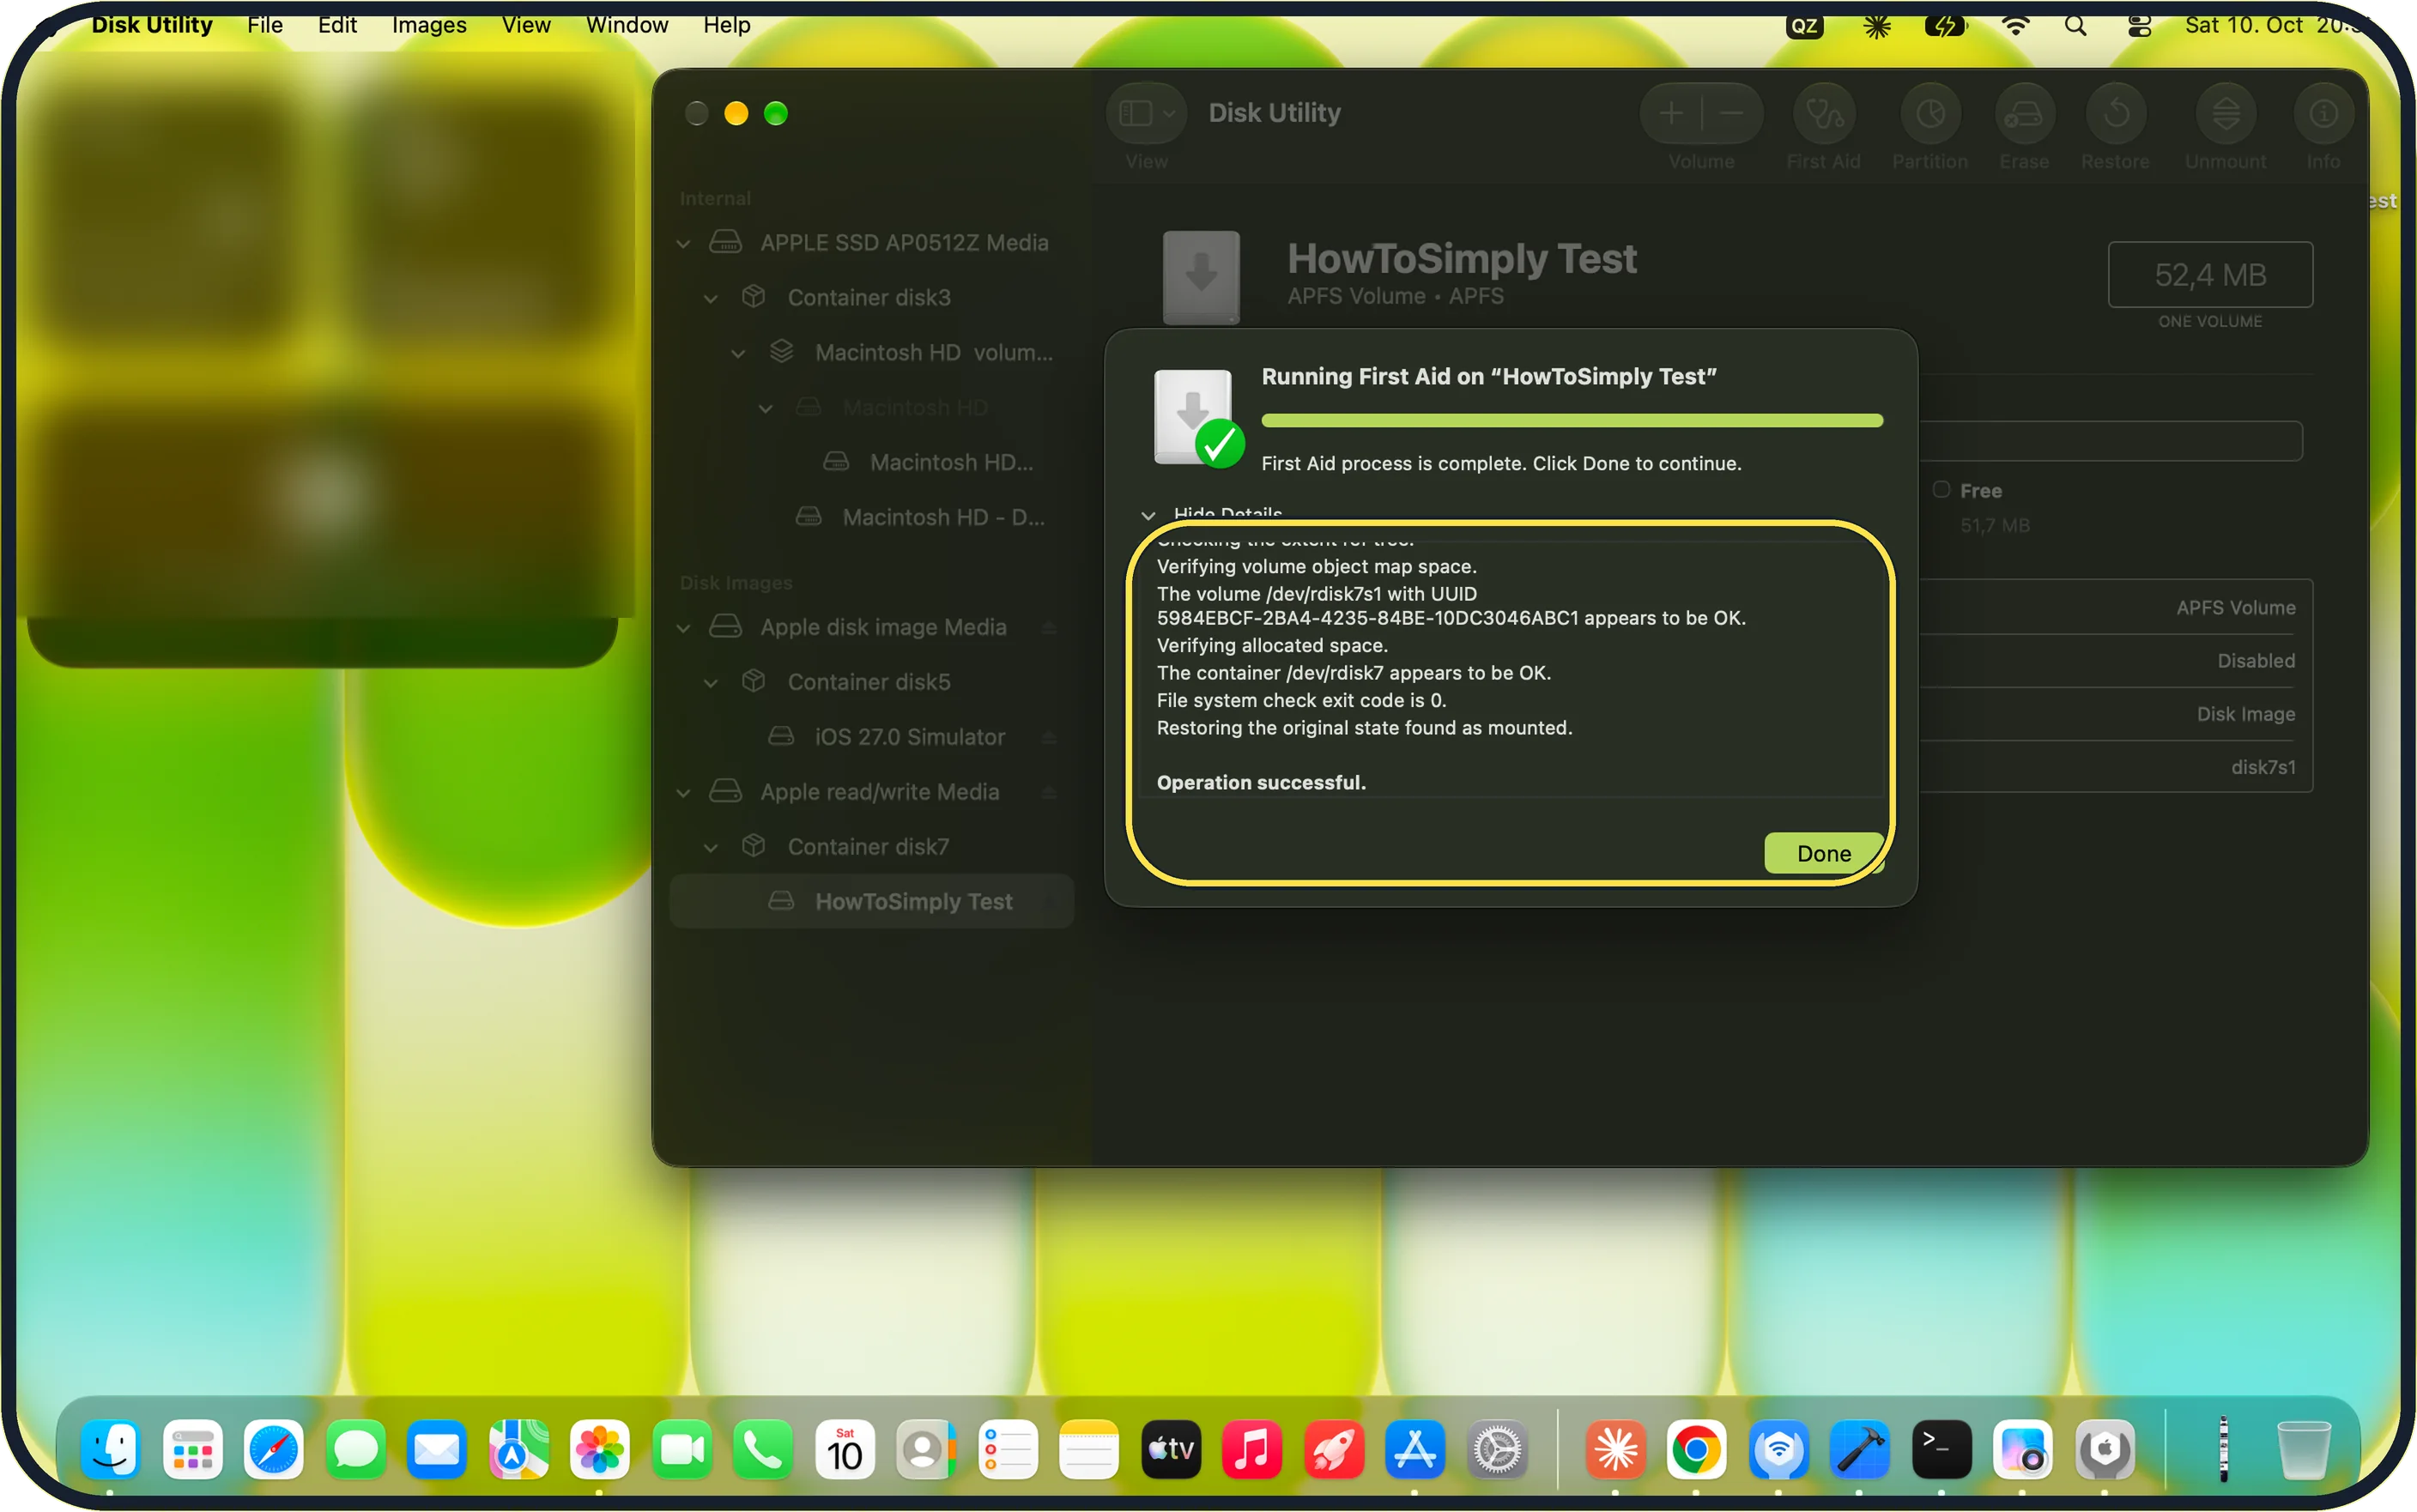
Task: Collapse the Container disk7 chevron
Action: [x=711, y=847]
